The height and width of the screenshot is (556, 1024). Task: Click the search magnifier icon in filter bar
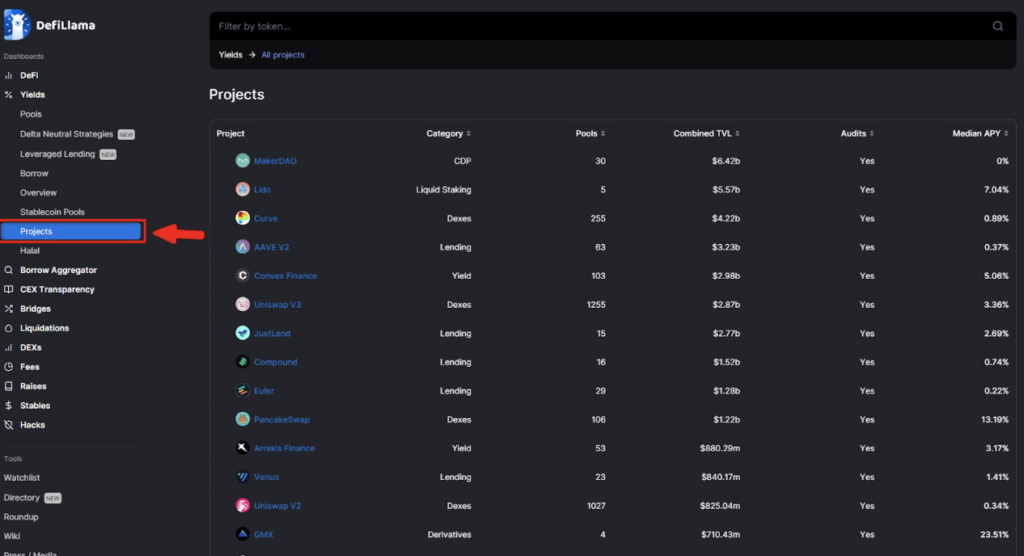pos(998,26)
